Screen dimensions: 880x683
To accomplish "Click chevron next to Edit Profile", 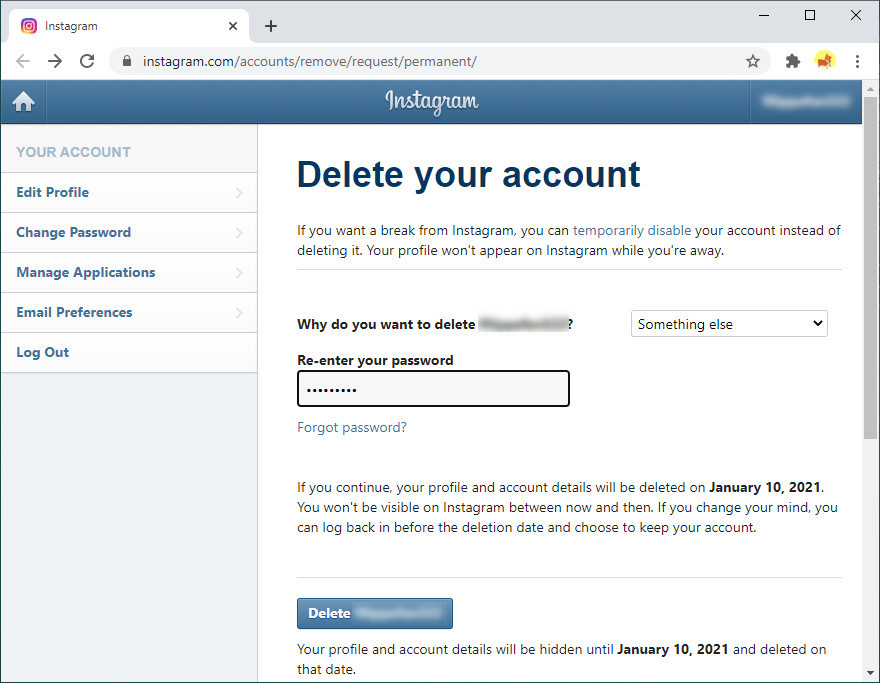I will pos(240,193).
